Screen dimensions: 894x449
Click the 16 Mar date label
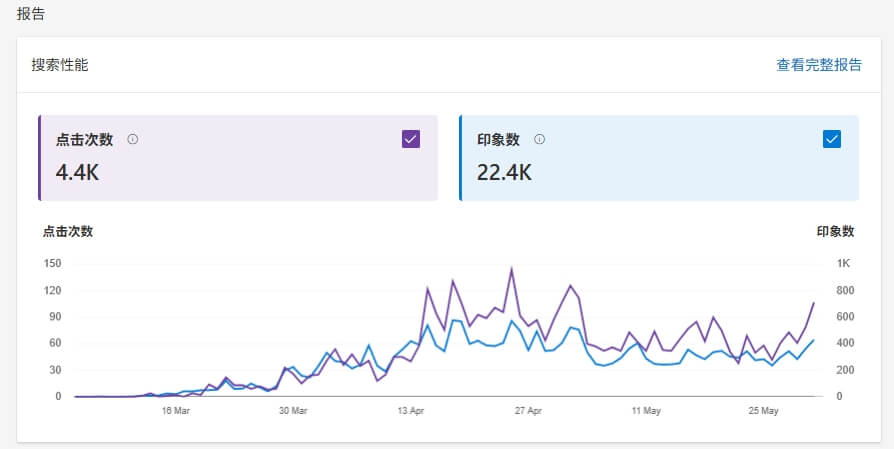pyautogui.click(x=175, y=410)
